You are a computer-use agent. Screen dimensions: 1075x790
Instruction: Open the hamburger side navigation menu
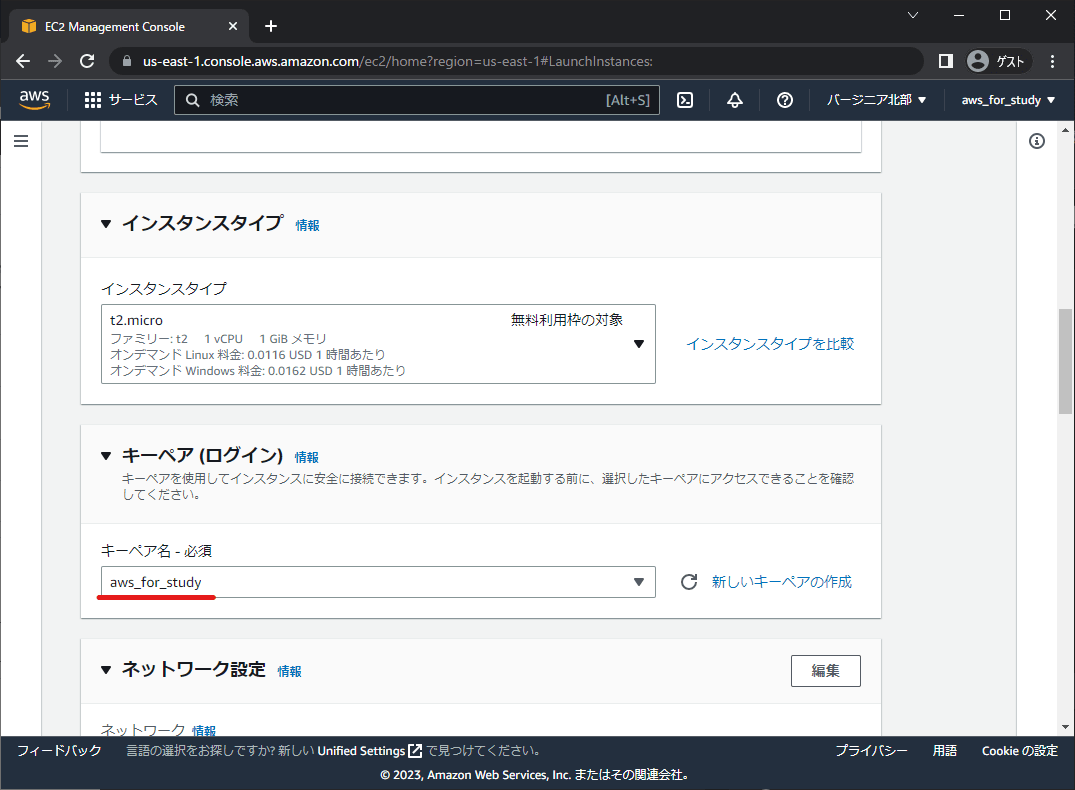21,141
